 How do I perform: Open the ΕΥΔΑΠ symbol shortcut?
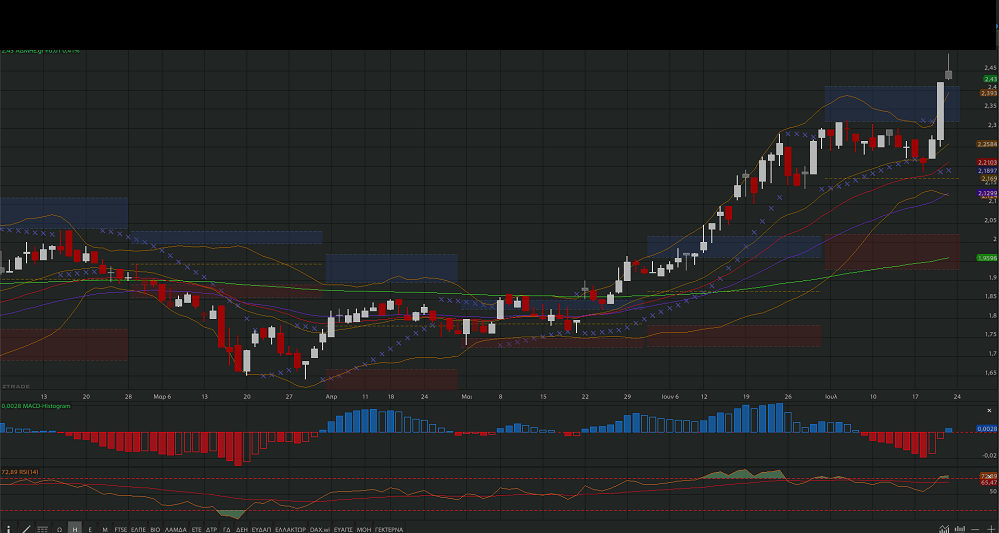[261, 529]
